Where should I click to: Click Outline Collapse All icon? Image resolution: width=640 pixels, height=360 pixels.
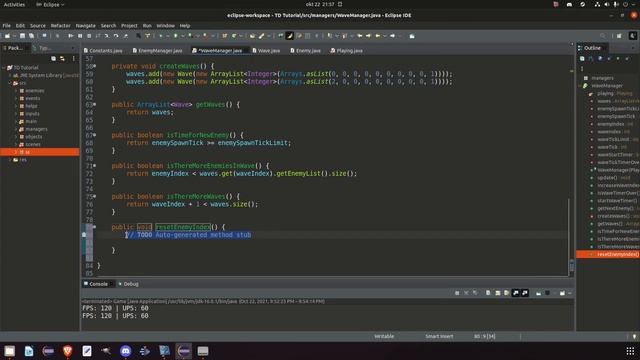tap(582, 59)
